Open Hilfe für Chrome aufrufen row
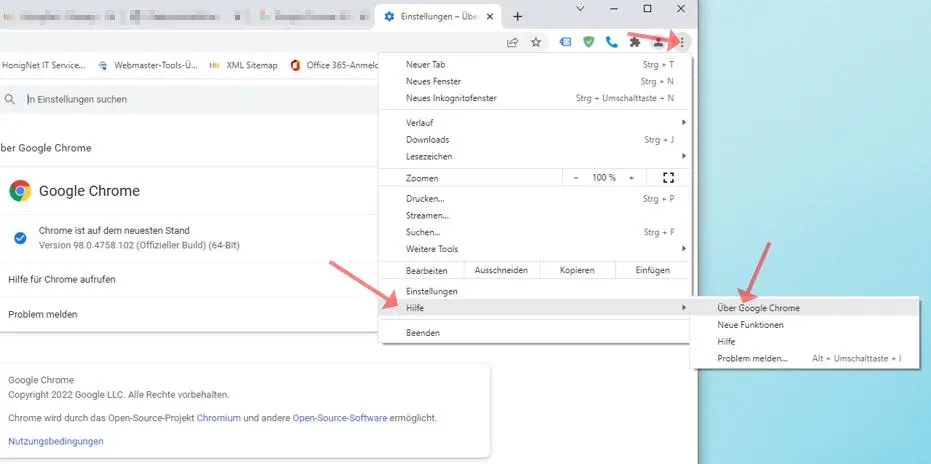931x464 pixels. click(x=189, y=279)
